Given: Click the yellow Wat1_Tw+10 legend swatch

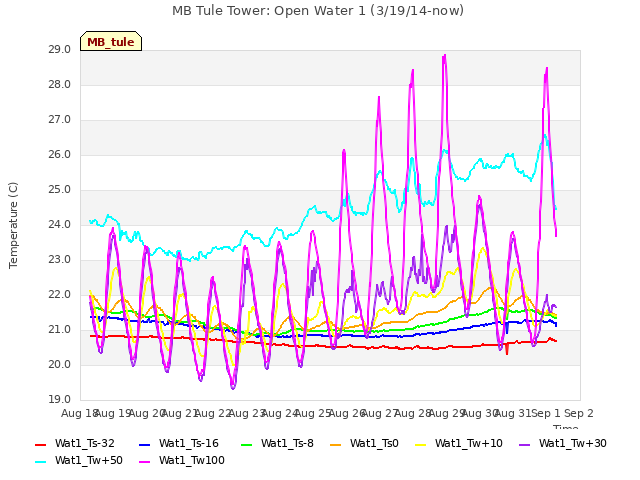Looking at the screenshot, I should tap(421, 444).
